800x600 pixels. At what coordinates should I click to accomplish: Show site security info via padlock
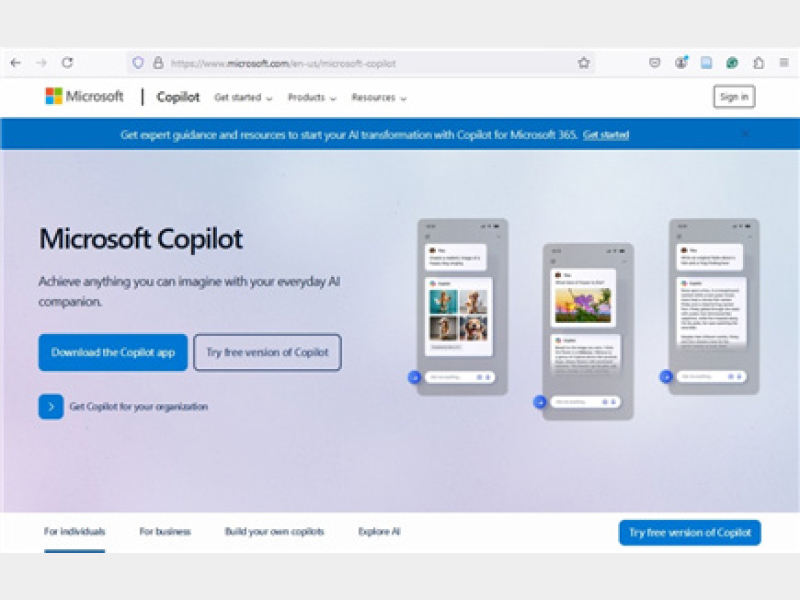(158, 63)
